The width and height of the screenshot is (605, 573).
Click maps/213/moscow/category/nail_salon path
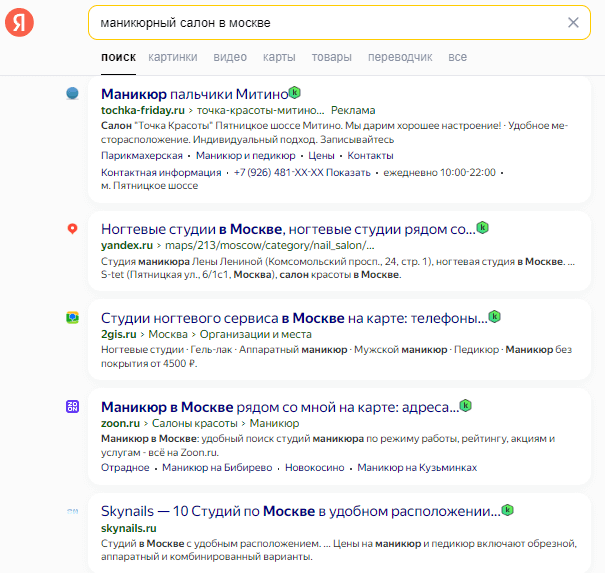pos(270,245)
